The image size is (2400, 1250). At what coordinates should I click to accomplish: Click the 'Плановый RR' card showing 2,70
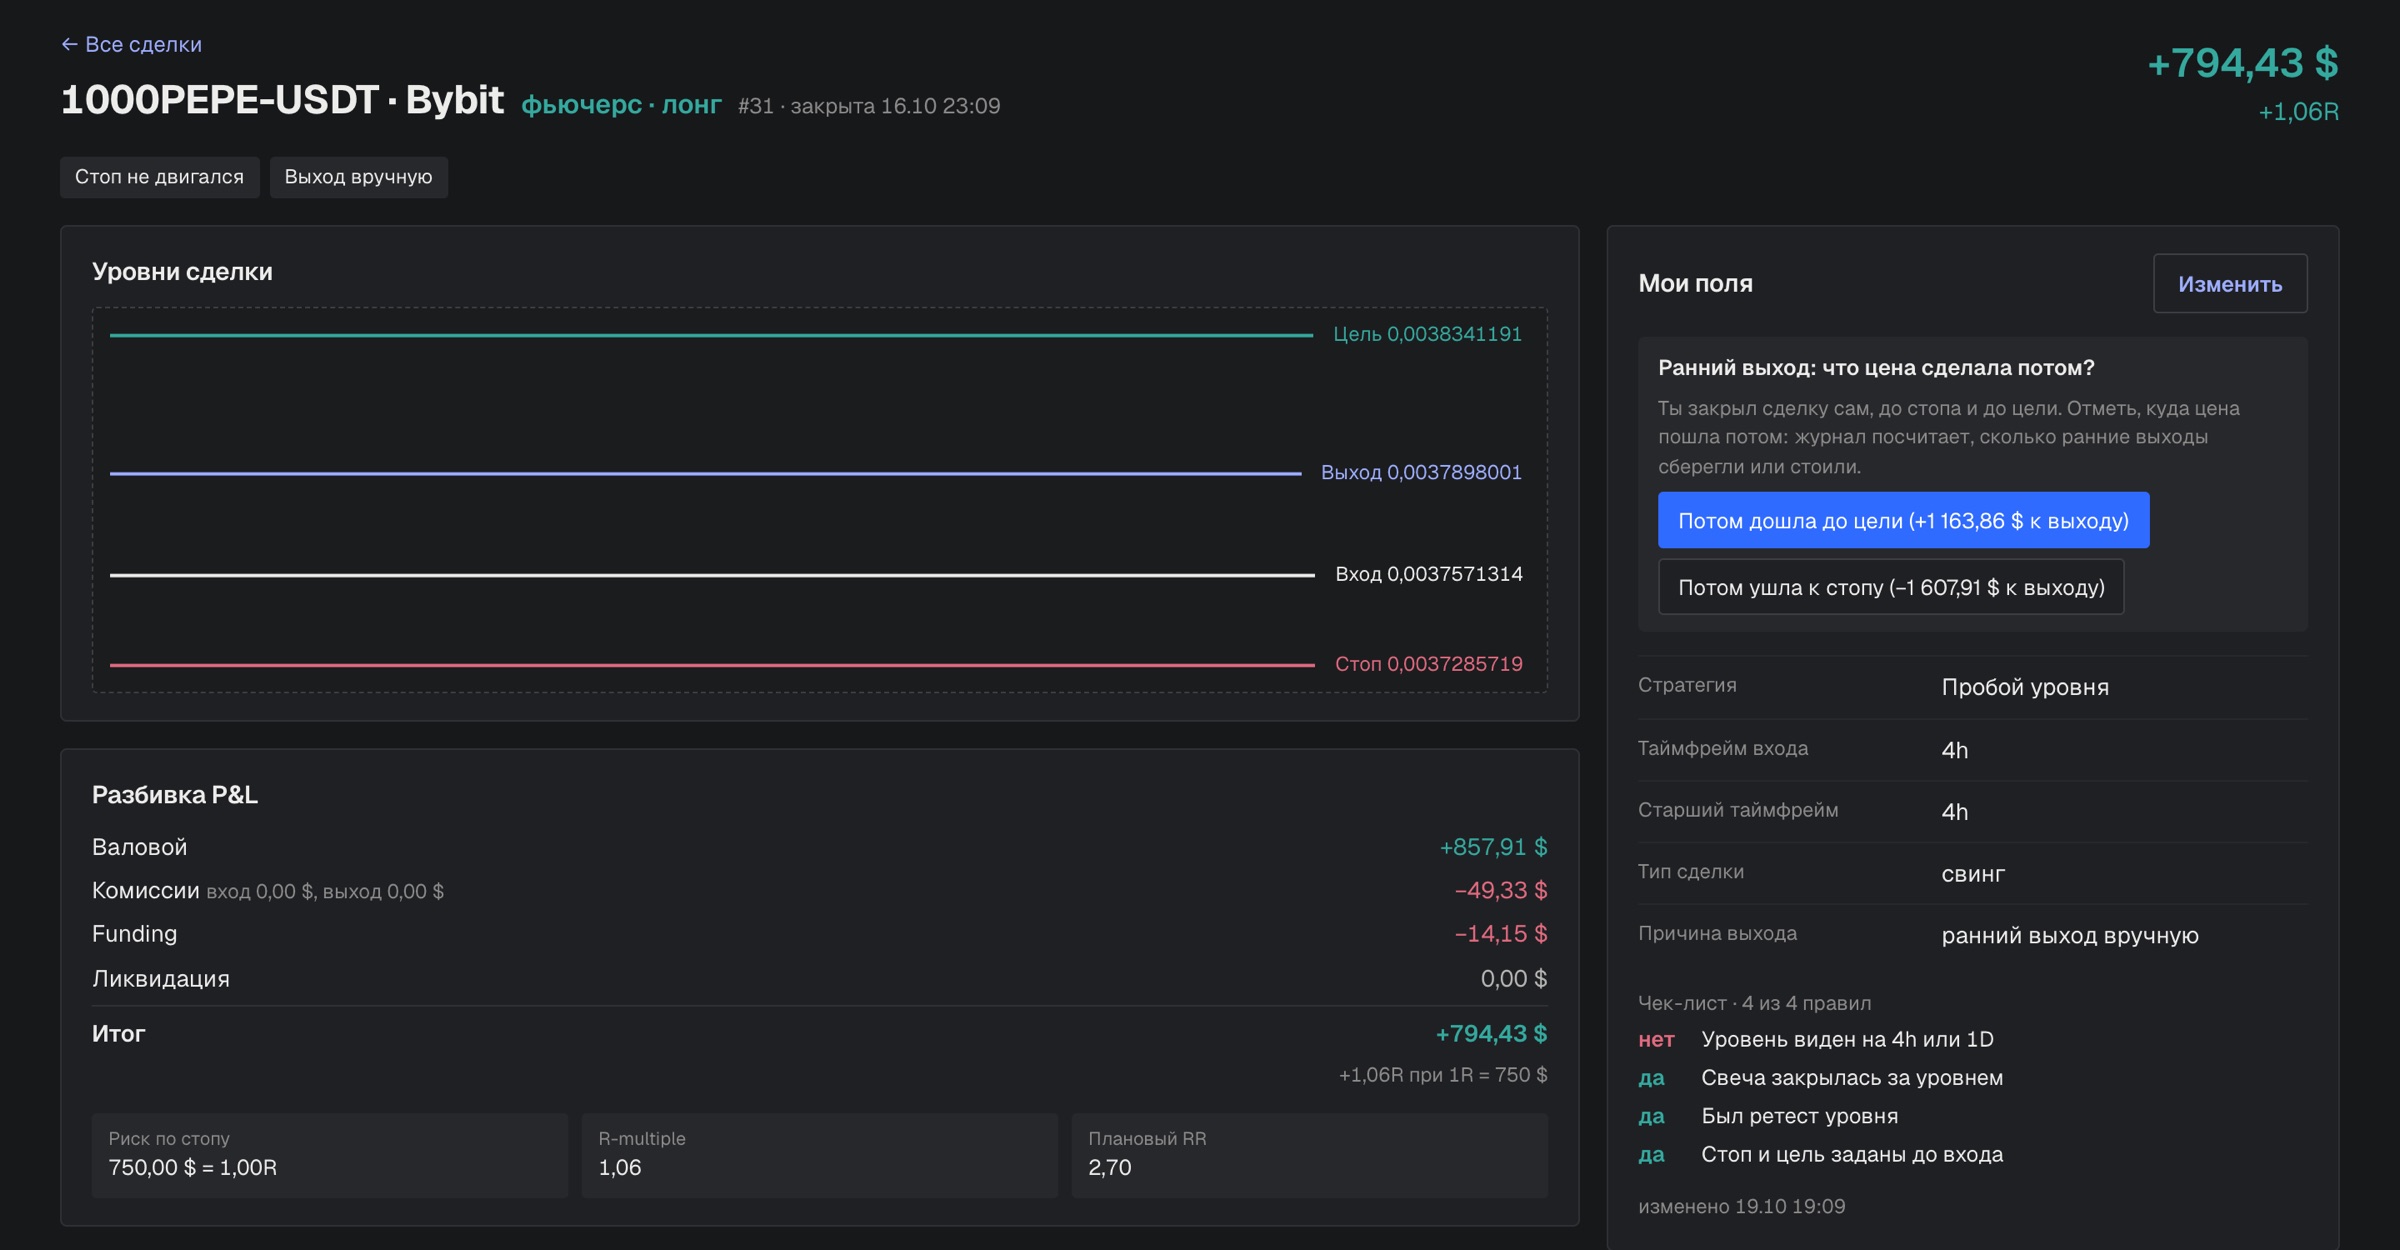(x=1310, y=1155)
